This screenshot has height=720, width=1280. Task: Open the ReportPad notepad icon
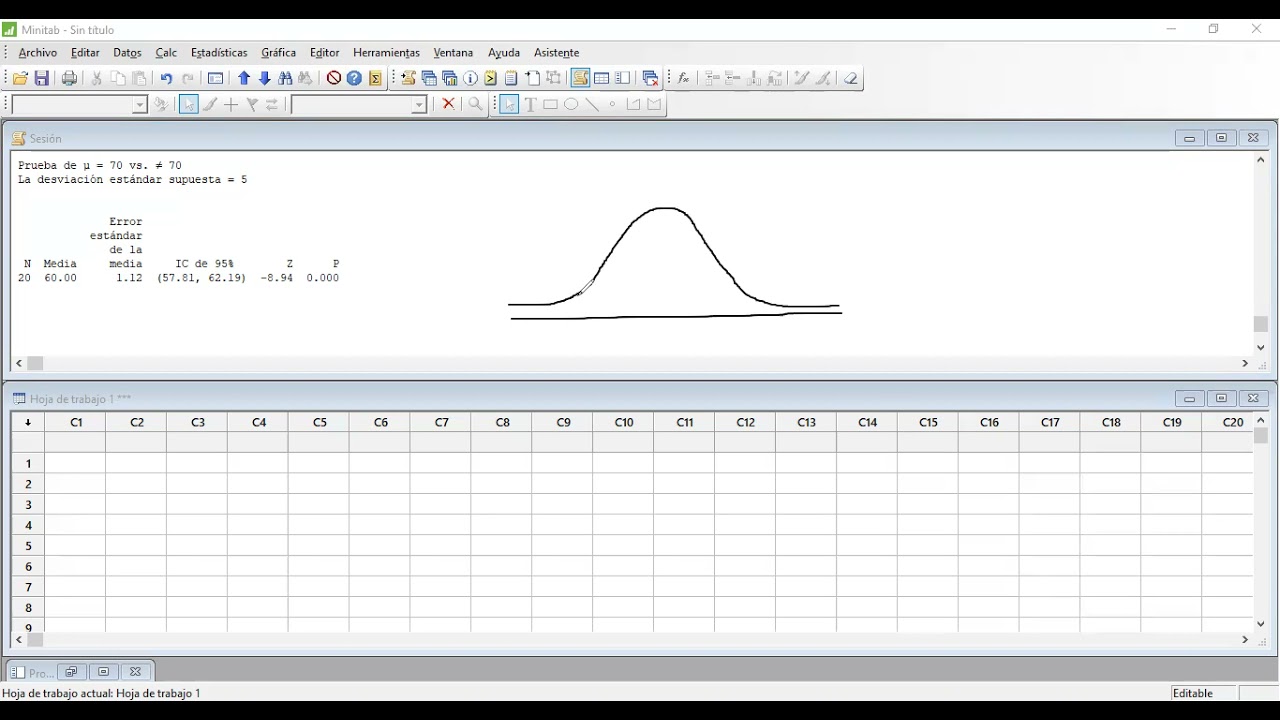[x=512, y=78]
